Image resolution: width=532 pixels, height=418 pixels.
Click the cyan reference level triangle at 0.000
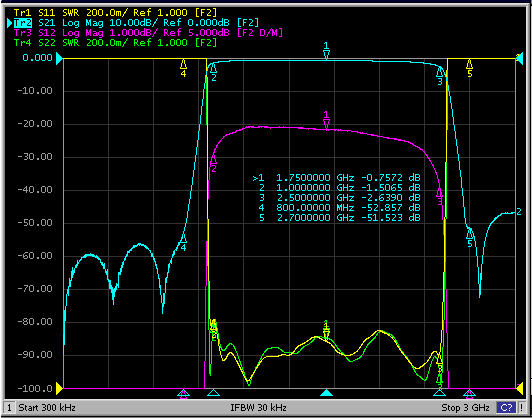tap(59, 58)
